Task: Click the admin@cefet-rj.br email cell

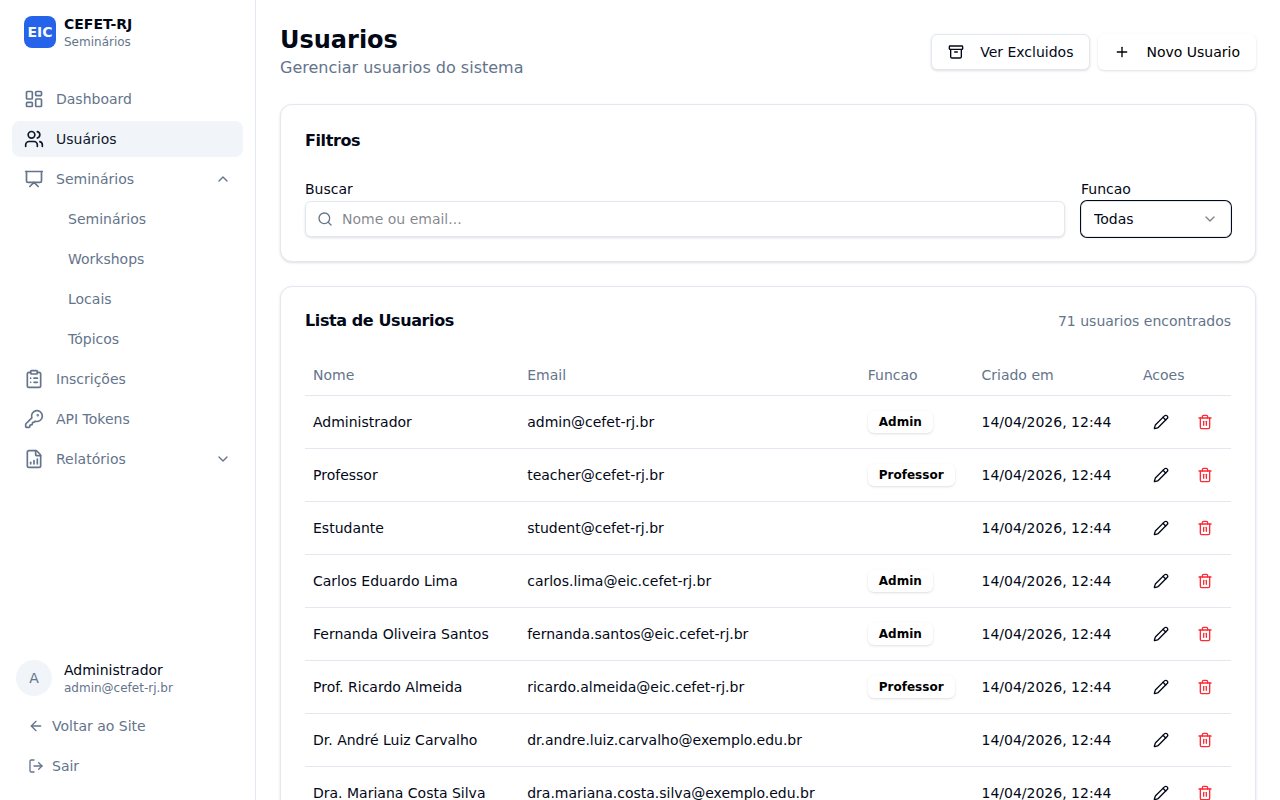Action: [591, 422]
